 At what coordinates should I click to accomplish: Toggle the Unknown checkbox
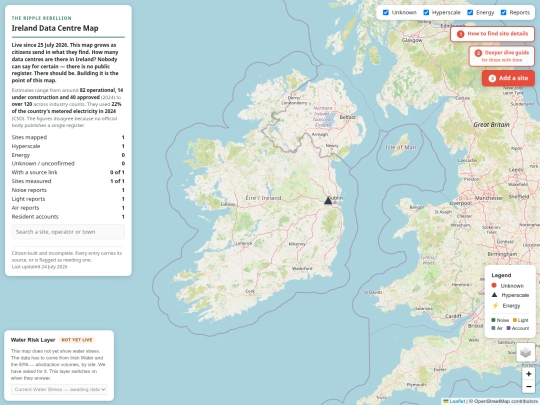click(x=386, y=12)
